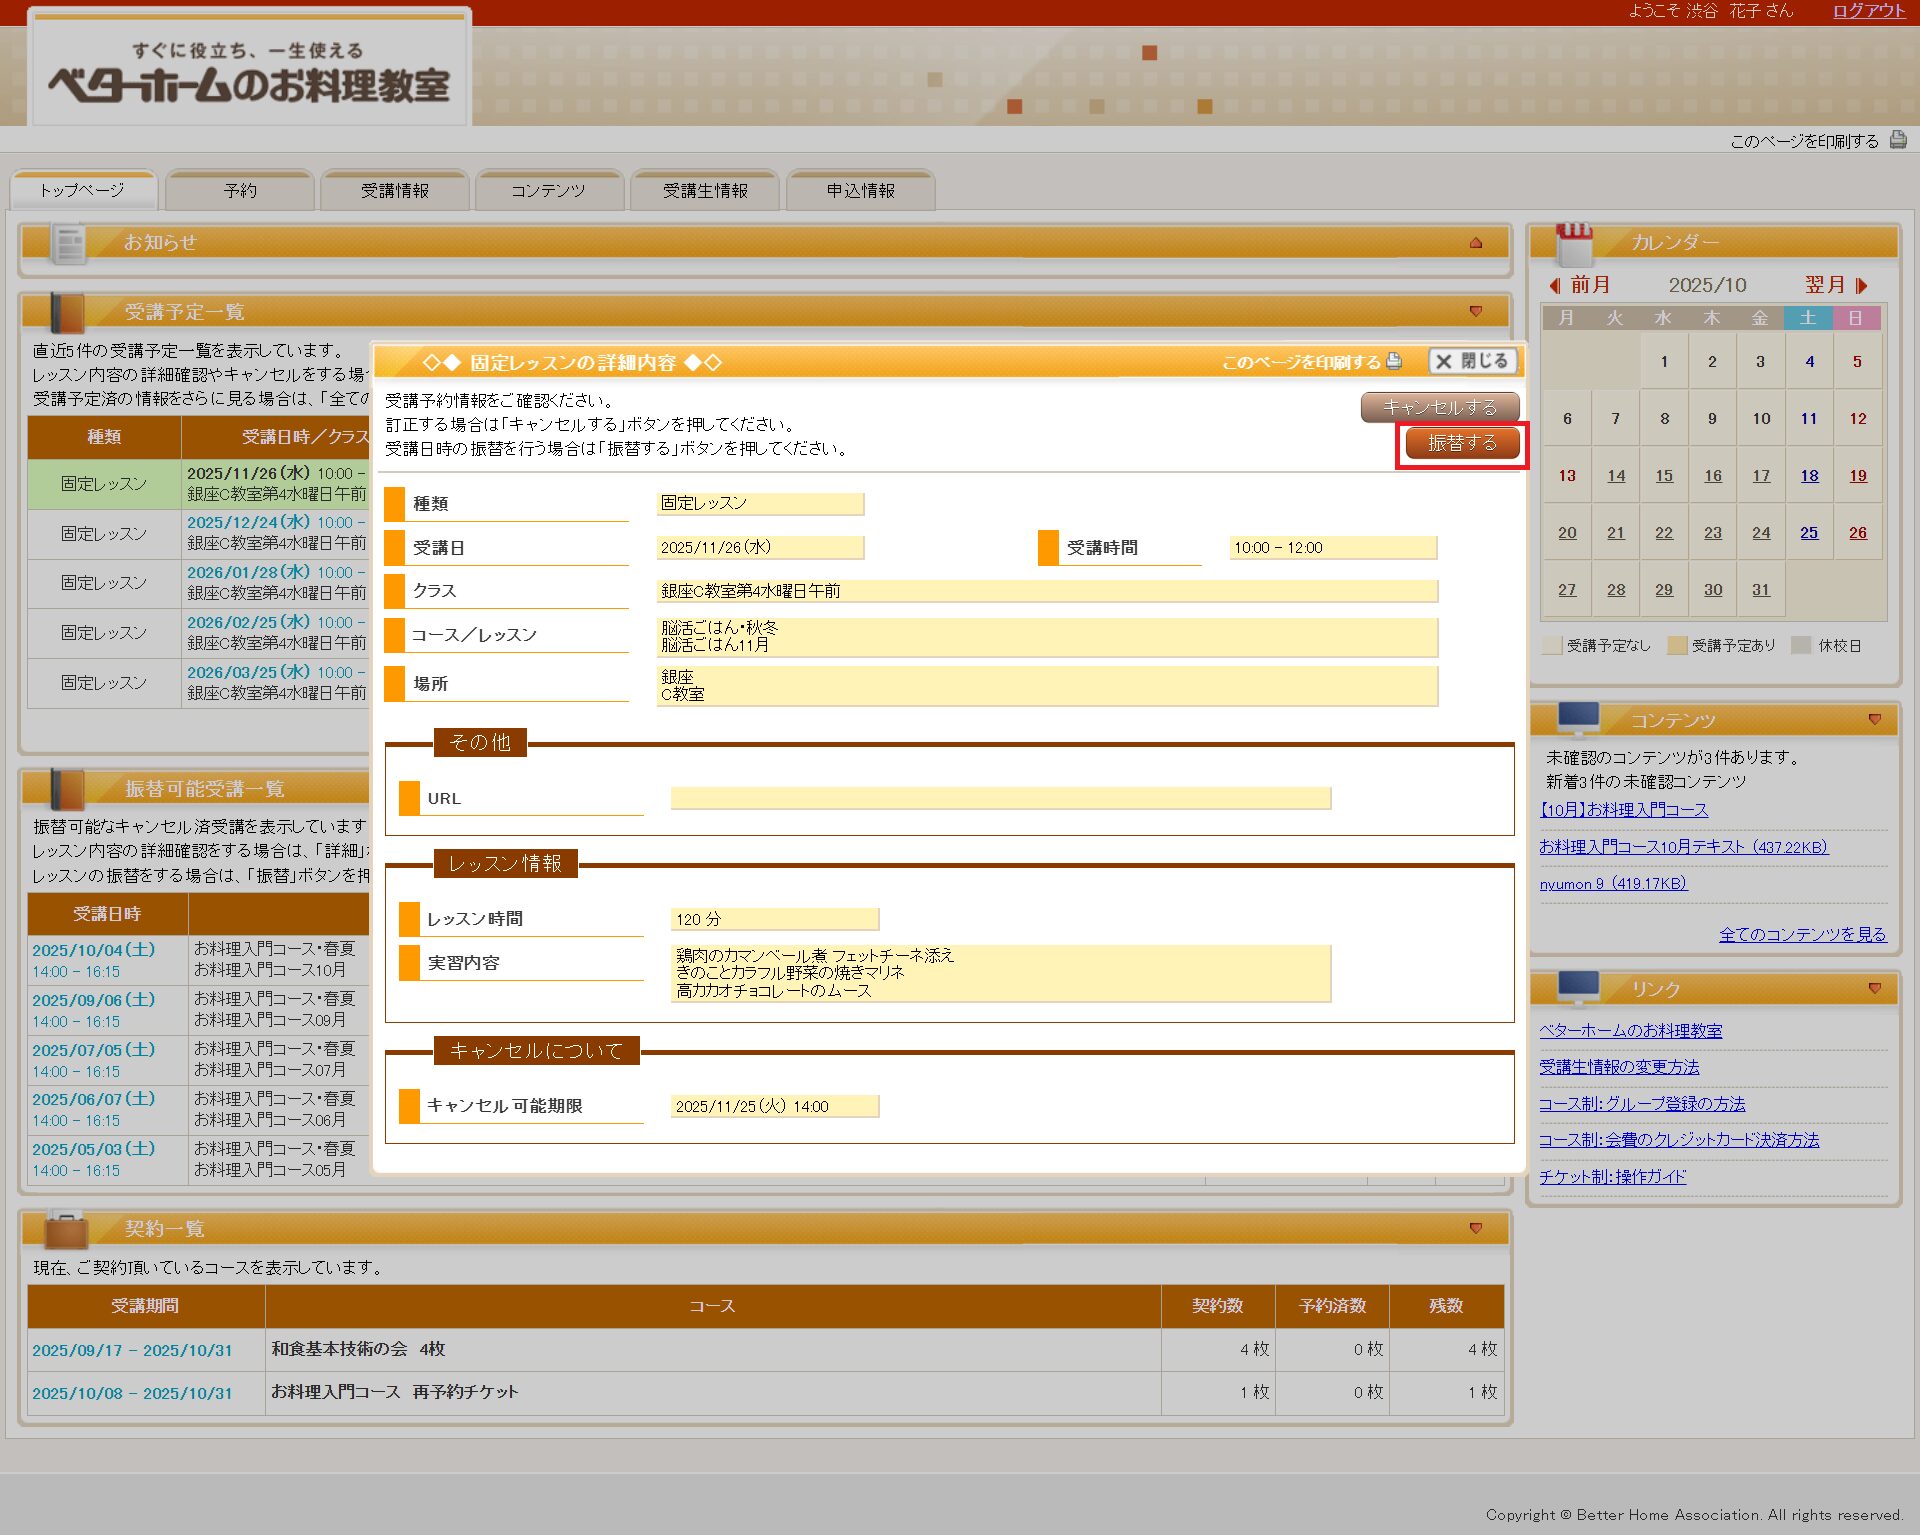This screenshot has width=1920, height=1535.
Task: Open the 予約 tab
Action: (x=240, y=190)
